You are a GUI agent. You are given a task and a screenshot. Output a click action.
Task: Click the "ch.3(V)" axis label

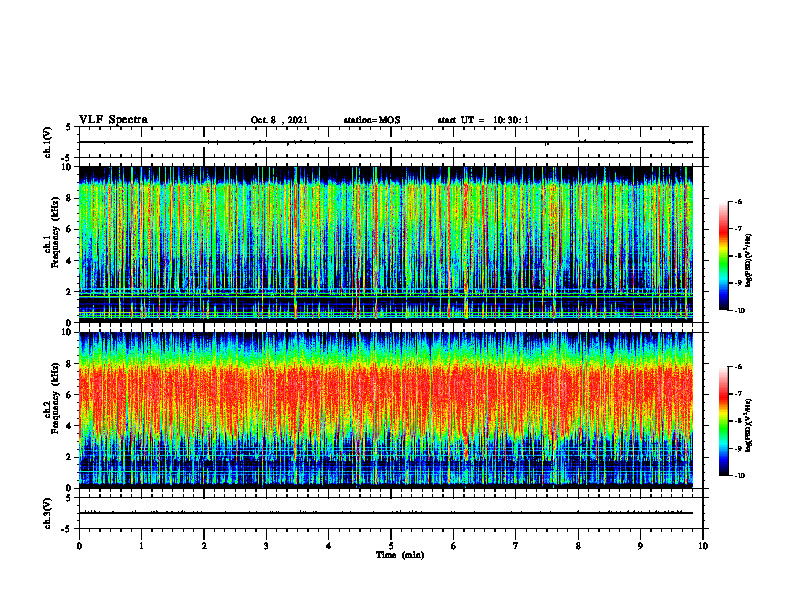tap(47, 513)
